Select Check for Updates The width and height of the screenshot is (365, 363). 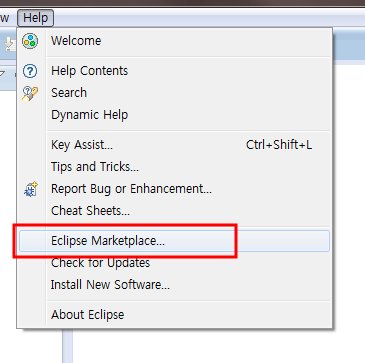[174, 263]
